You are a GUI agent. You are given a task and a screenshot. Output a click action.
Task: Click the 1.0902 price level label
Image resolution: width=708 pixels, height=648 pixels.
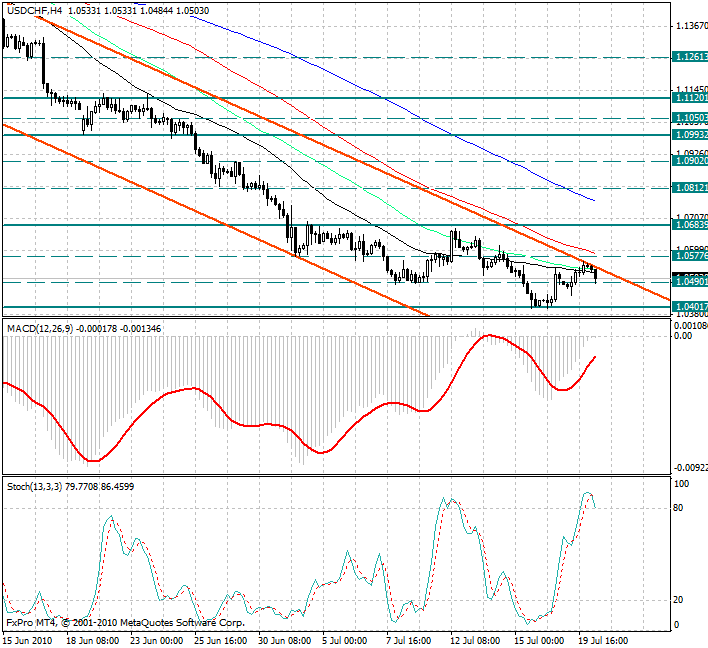(x=690, y=161)
